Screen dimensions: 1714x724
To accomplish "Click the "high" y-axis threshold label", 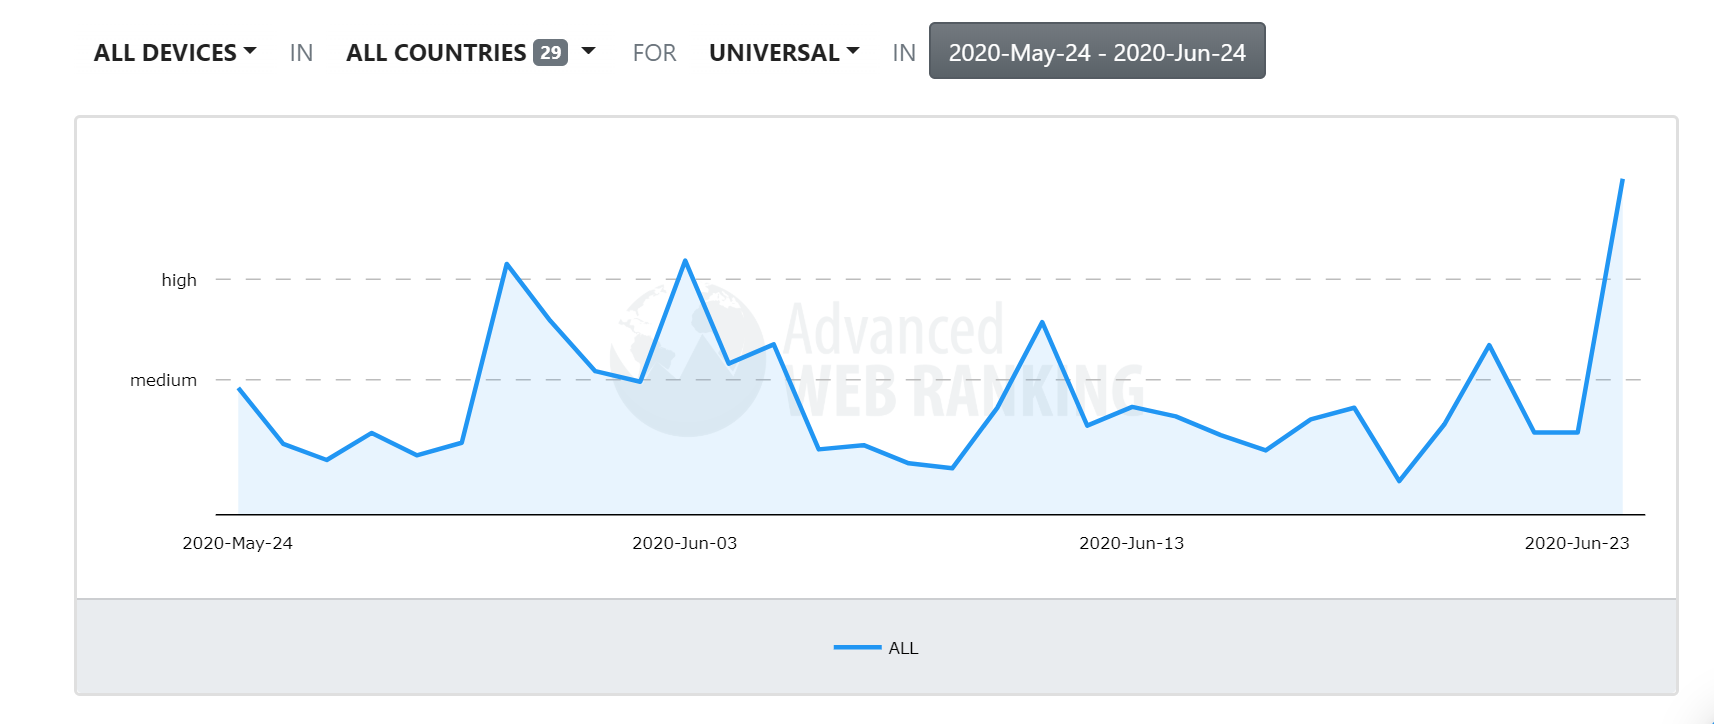I will (x=179, y=280).
